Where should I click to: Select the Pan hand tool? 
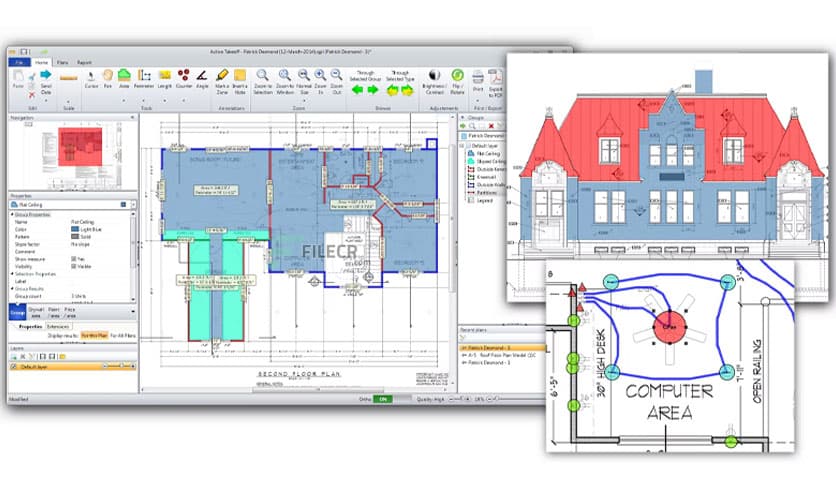(x=108, y=78)
